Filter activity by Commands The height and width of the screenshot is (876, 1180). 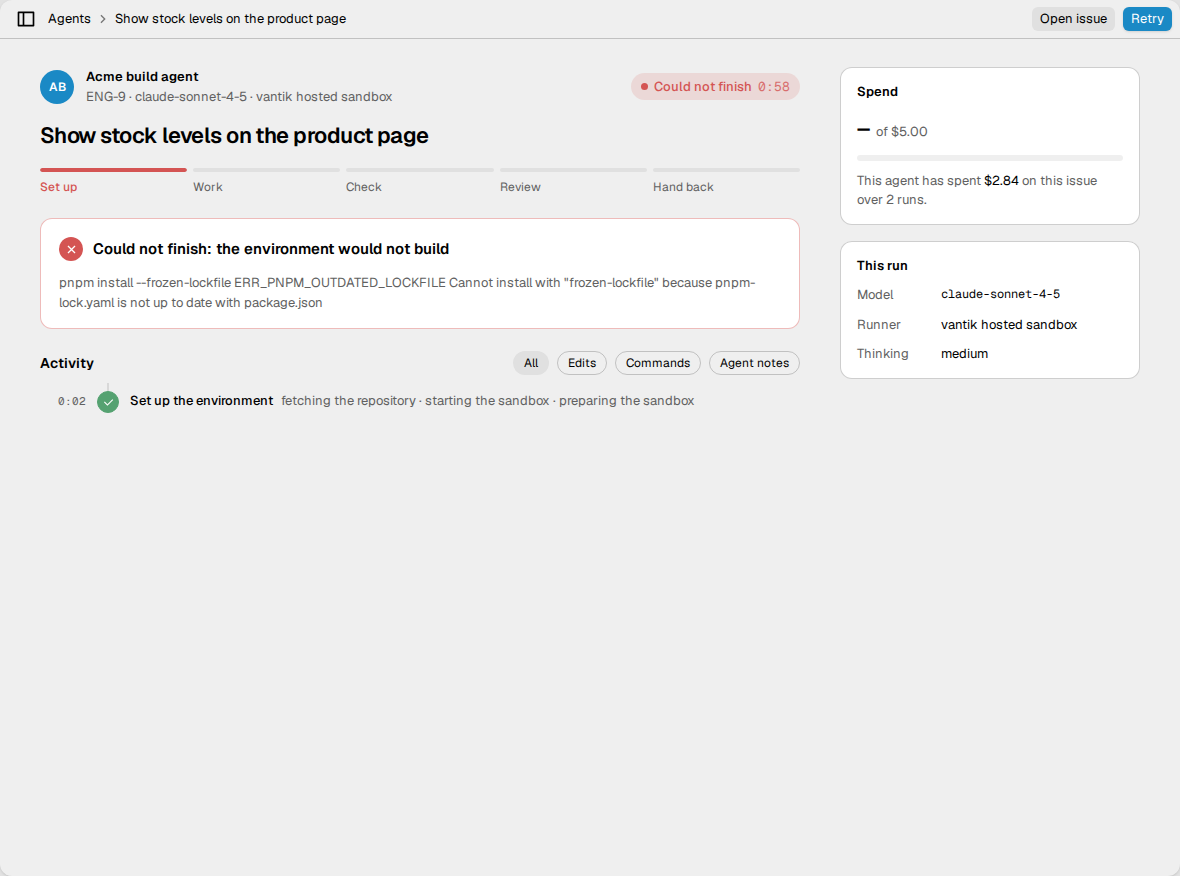pyautogui.click(x=658, y=363)
